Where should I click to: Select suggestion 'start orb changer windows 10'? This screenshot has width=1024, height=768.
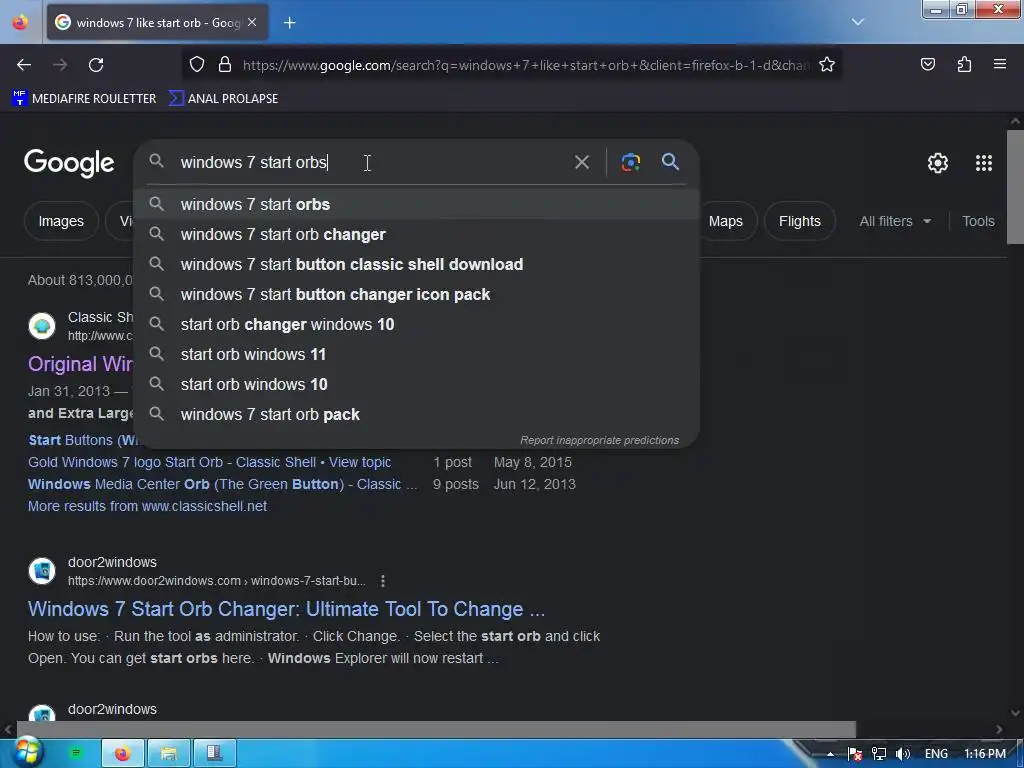coord(417,325)
